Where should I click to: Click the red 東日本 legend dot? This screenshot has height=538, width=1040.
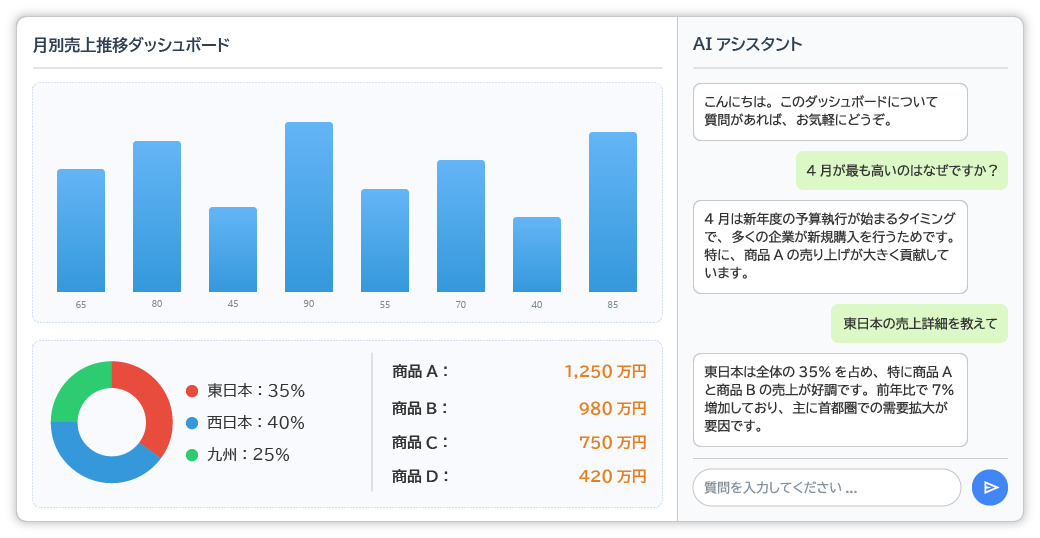pyautogui.click(x=192, y=391)
